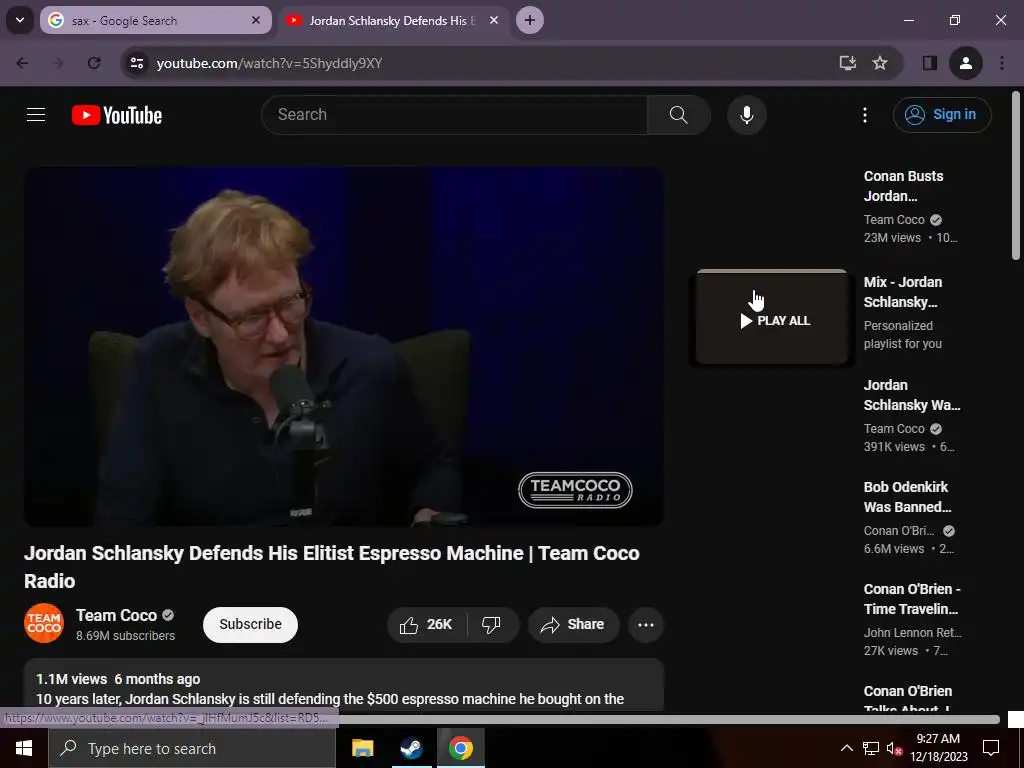Open the YouTube hamburger guide menu
This screenshot has height=768, width=1024.
point(36,115)
